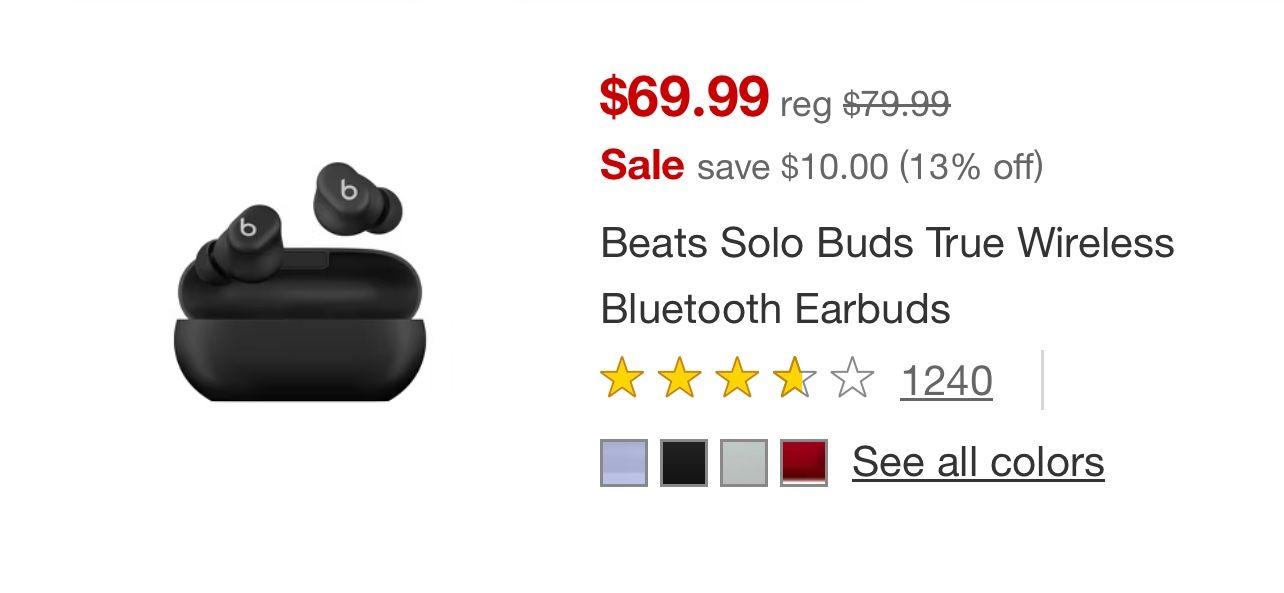Screen dimensions: 1284x593
Task: Click the save $10.00 (13% off) text
Action: coord(869,166)
